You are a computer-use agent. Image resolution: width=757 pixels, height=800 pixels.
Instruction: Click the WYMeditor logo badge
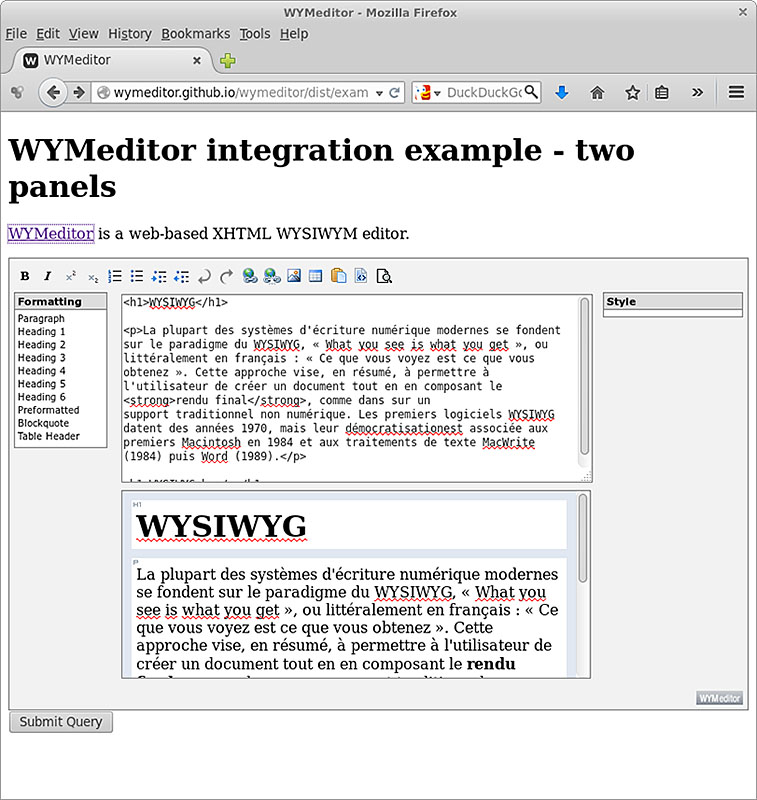click(719, 698)
